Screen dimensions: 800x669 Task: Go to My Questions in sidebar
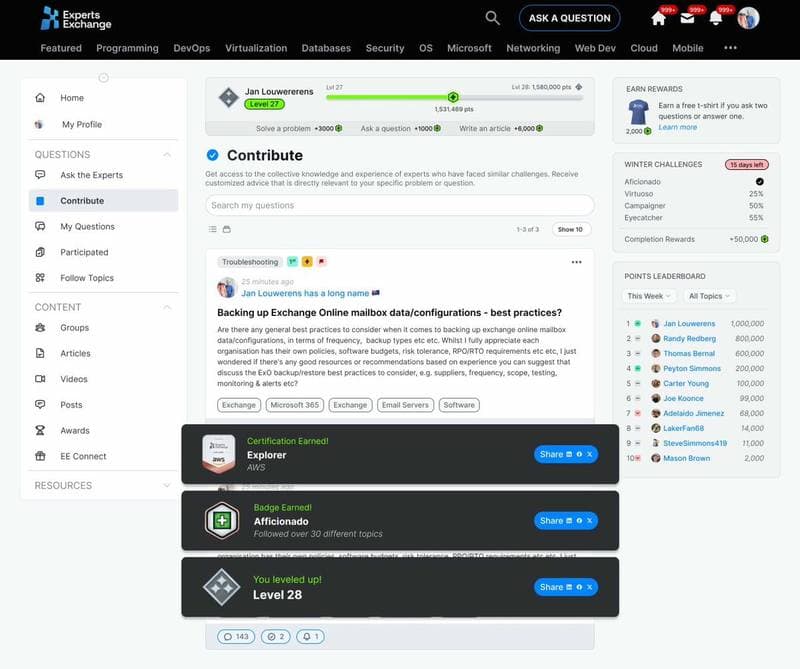point(87,227)
